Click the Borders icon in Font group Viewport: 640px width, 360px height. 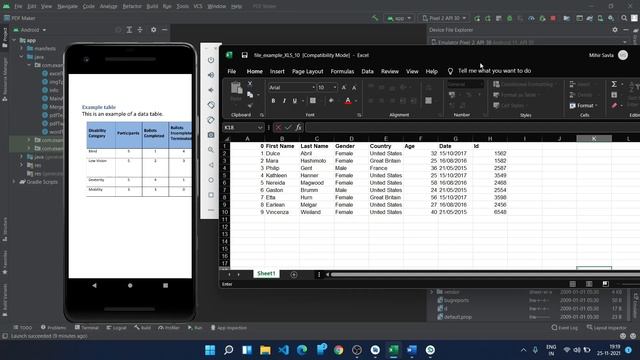(313, 100)
